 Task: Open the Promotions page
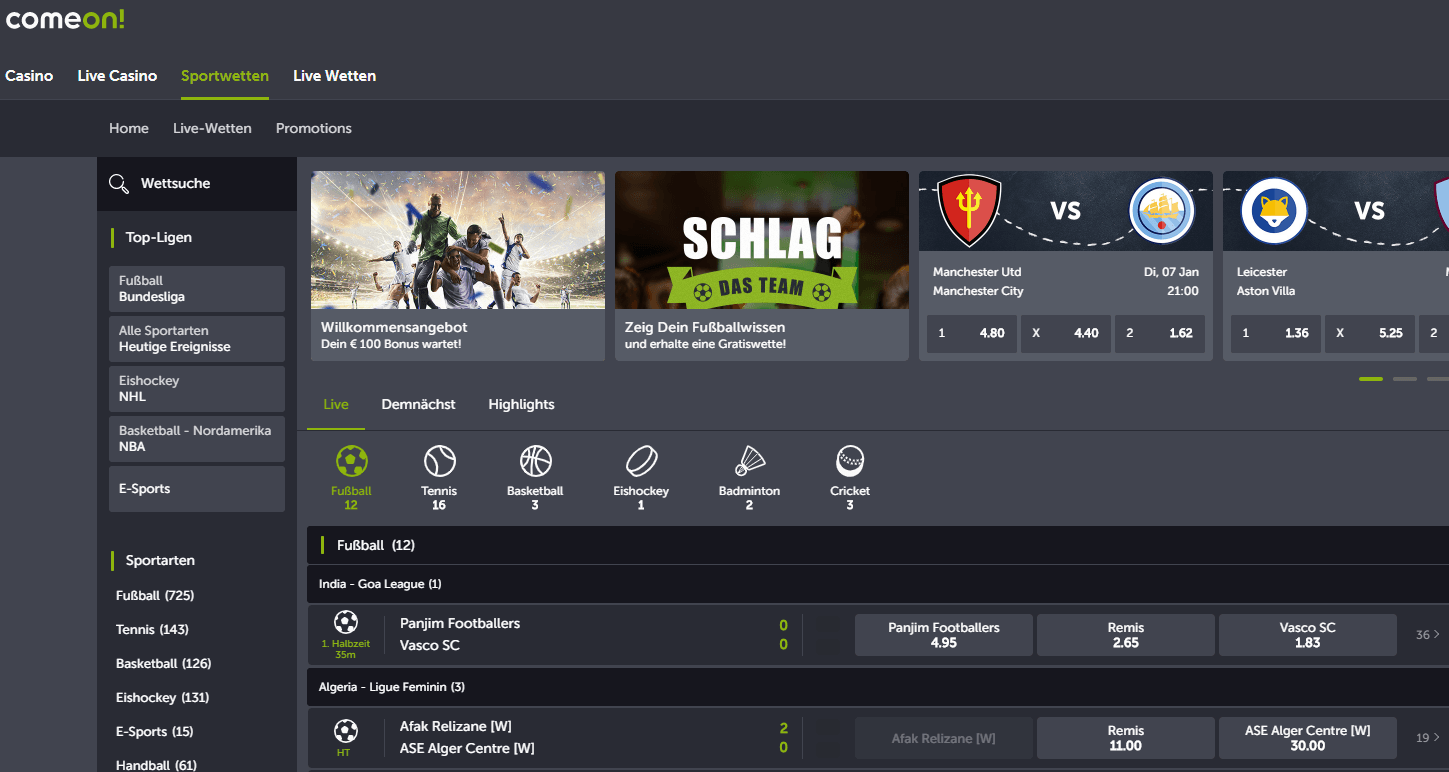coord(314,128)
